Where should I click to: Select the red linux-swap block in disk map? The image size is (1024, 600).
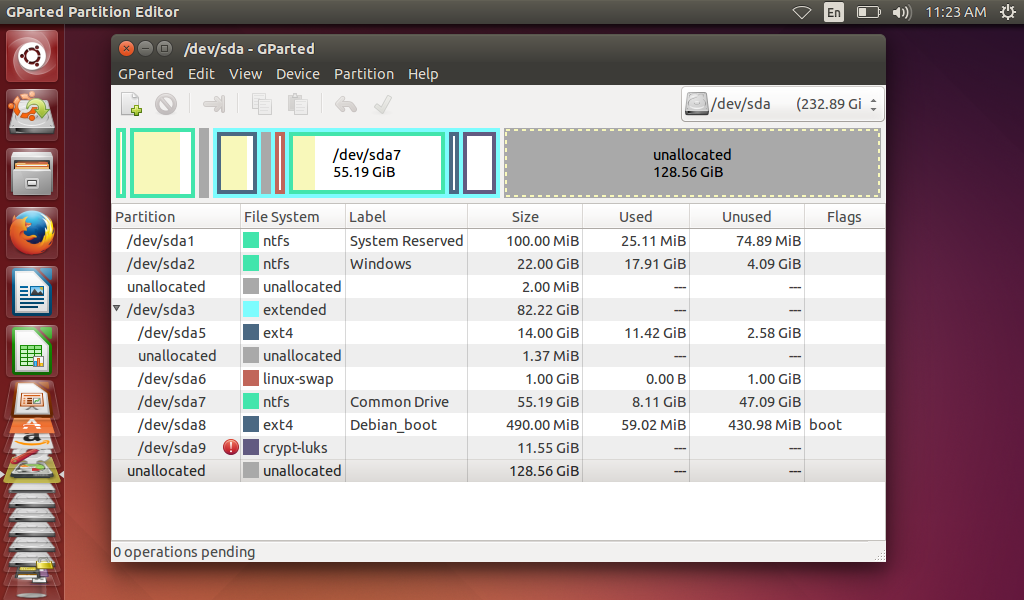coord(280,163)
